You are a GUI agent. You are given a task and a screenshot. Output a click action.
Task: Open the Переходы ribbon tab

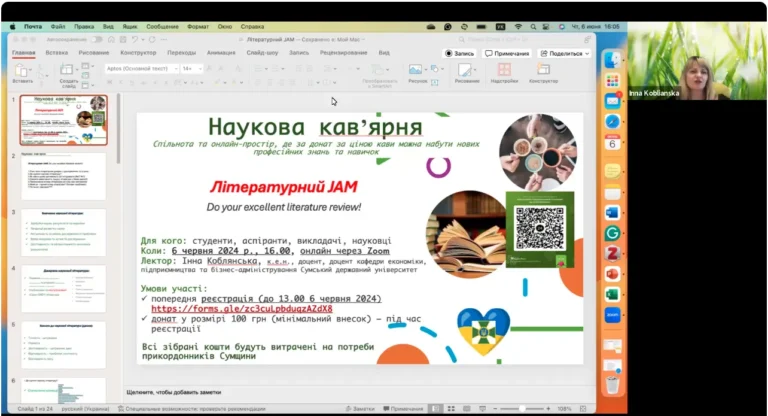pos(181,52)
